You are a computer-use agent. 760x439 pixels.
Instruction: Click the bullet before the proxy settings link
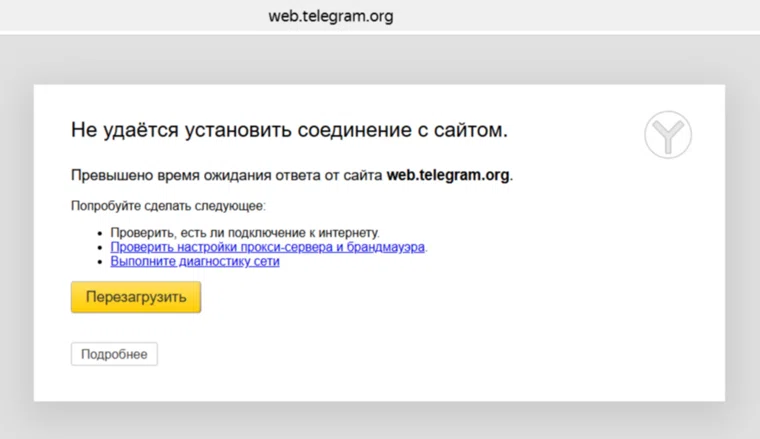click(x=100, y=247)
